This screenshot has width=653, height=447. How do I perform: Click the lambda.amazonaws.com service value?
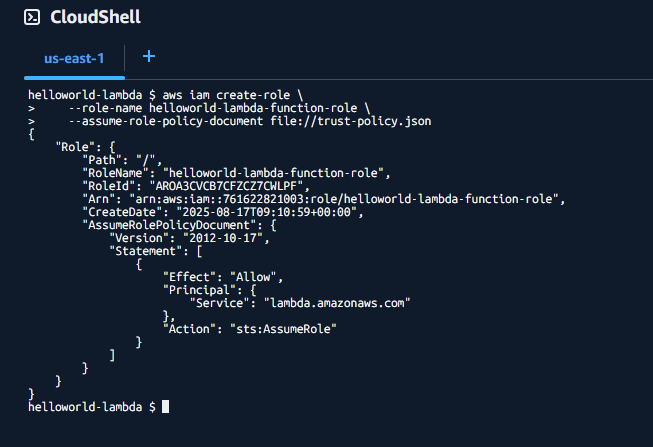pyautogui.click(x=337, y=303)
